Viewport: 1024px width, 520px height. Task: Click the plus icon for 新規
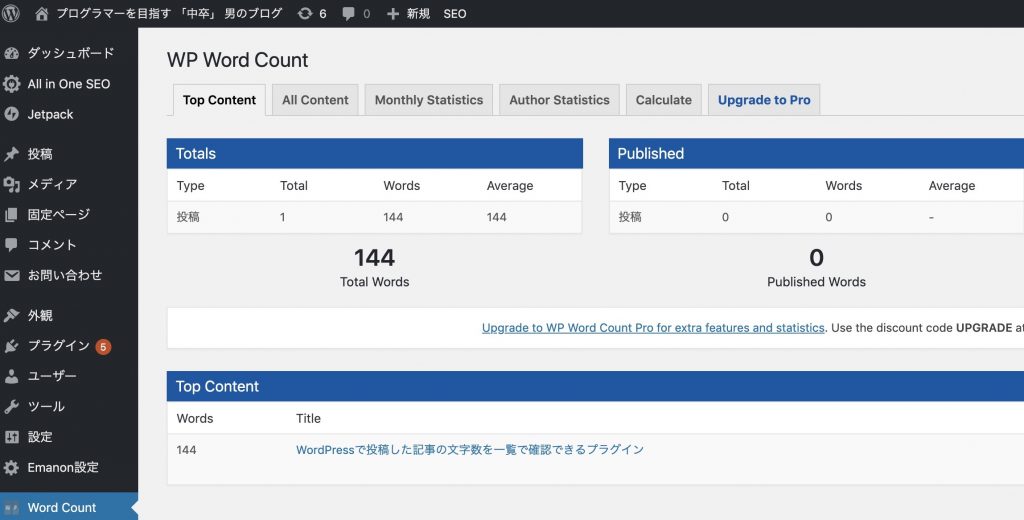392,14
